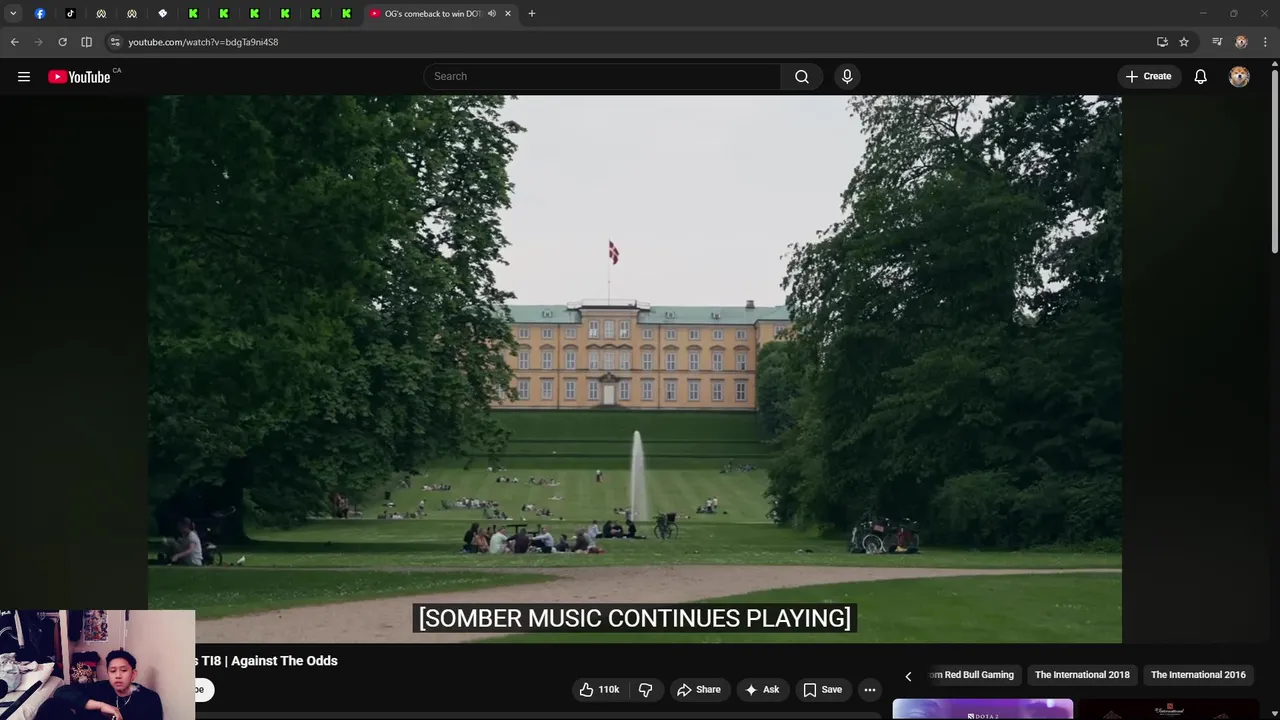
Task: Reload the page with the refresh icon
Action: [62, 42]
